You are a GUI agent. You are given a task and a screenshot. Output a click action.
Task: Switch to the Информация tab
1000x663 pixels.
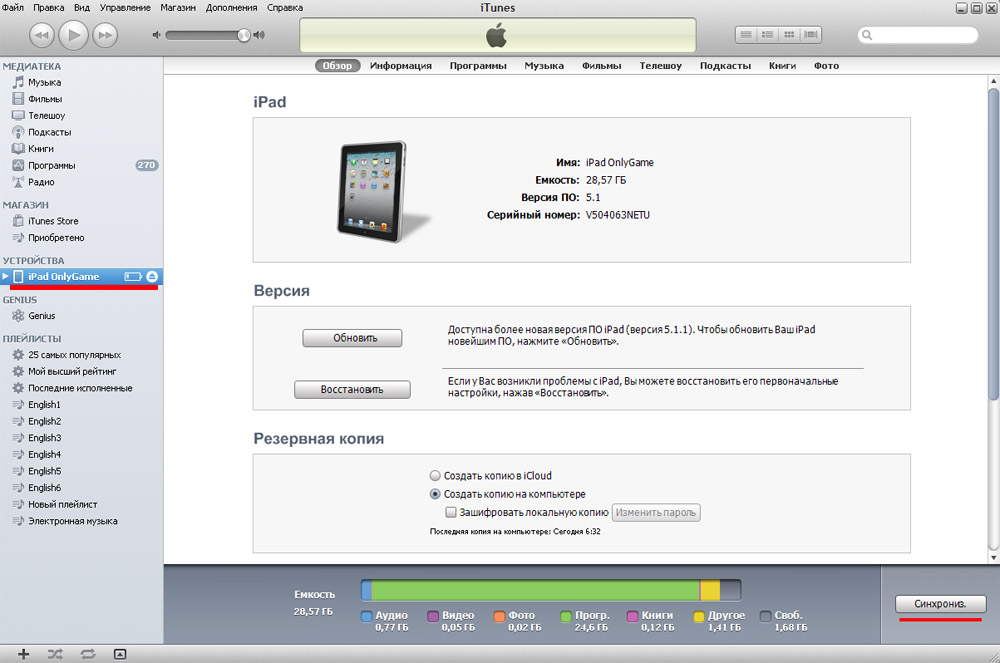coord(401,66)
